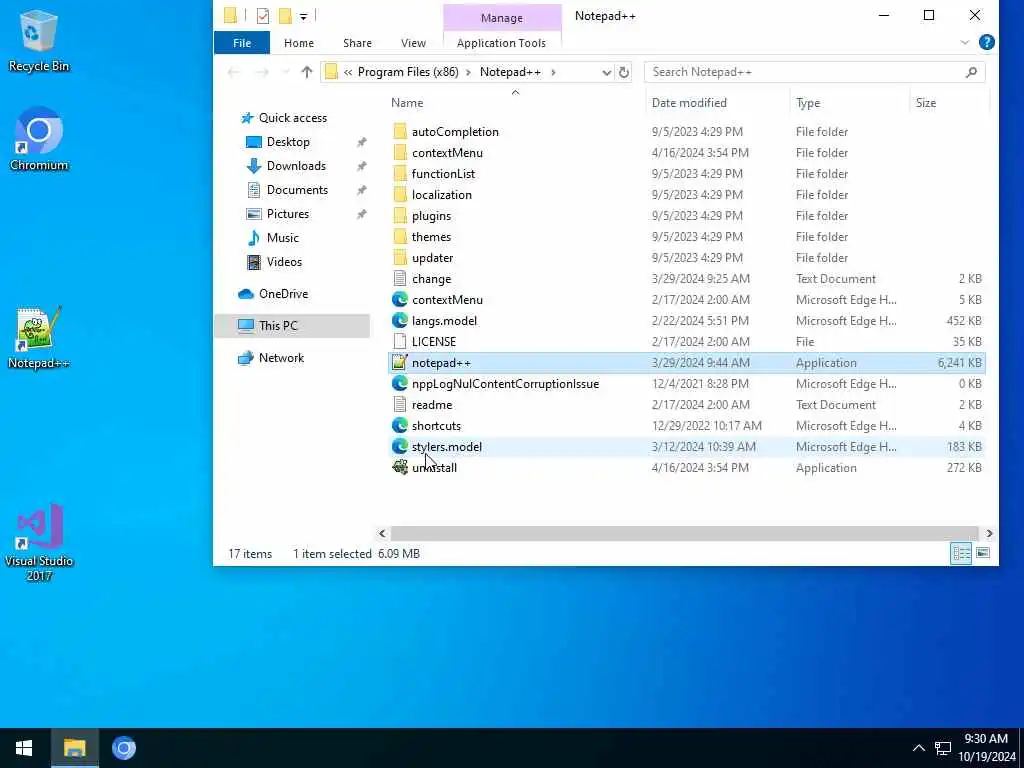
Task: Click Chromium icon on the taskbar
Action: [123, 748]
